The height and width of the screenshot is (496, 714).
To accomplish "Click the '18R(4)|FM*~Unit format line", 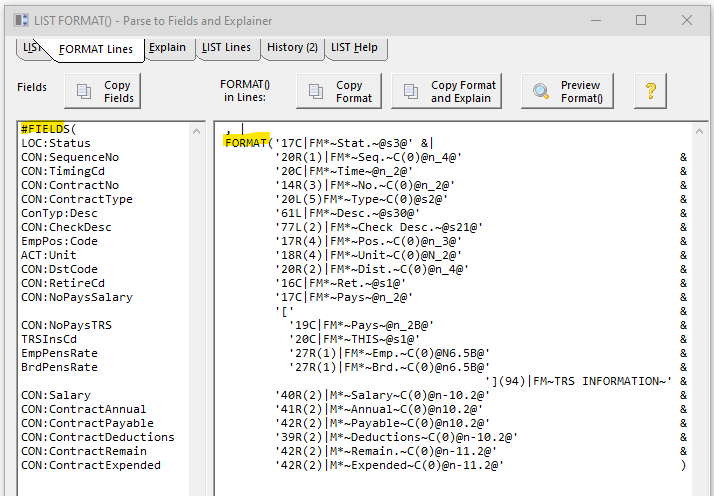I will (368, 255).
